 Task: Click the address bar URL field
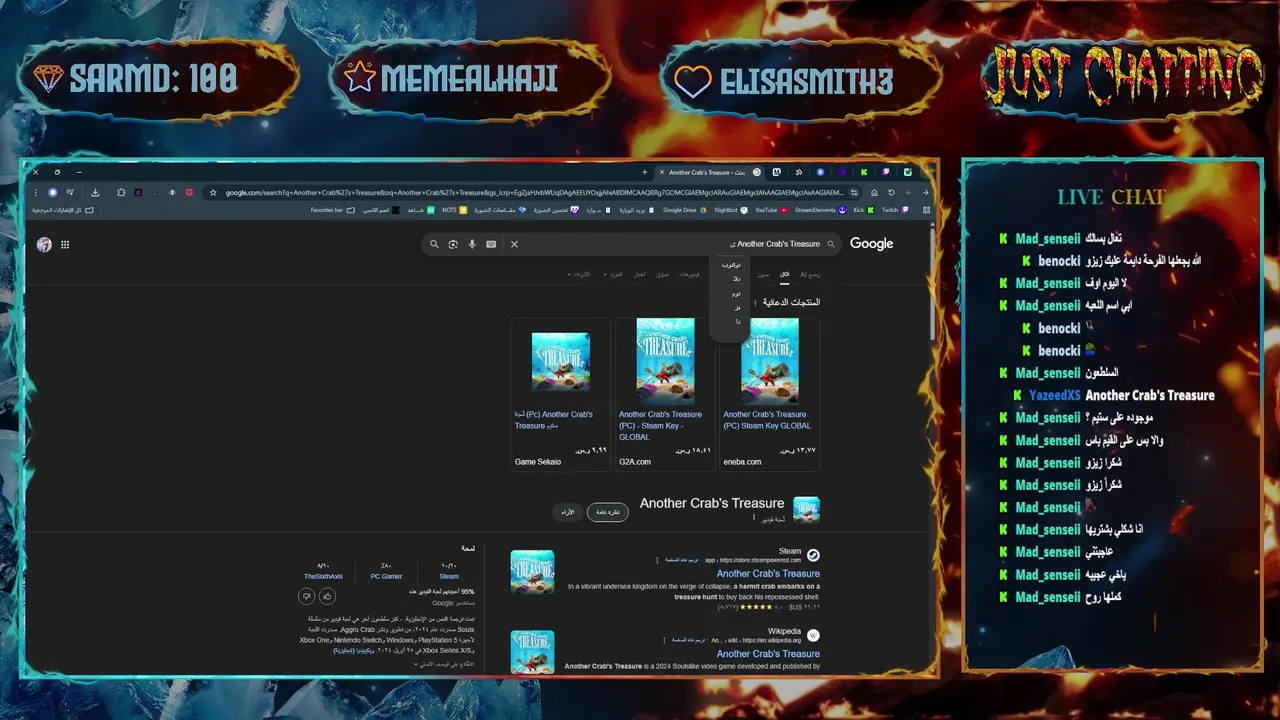(535, 192)
